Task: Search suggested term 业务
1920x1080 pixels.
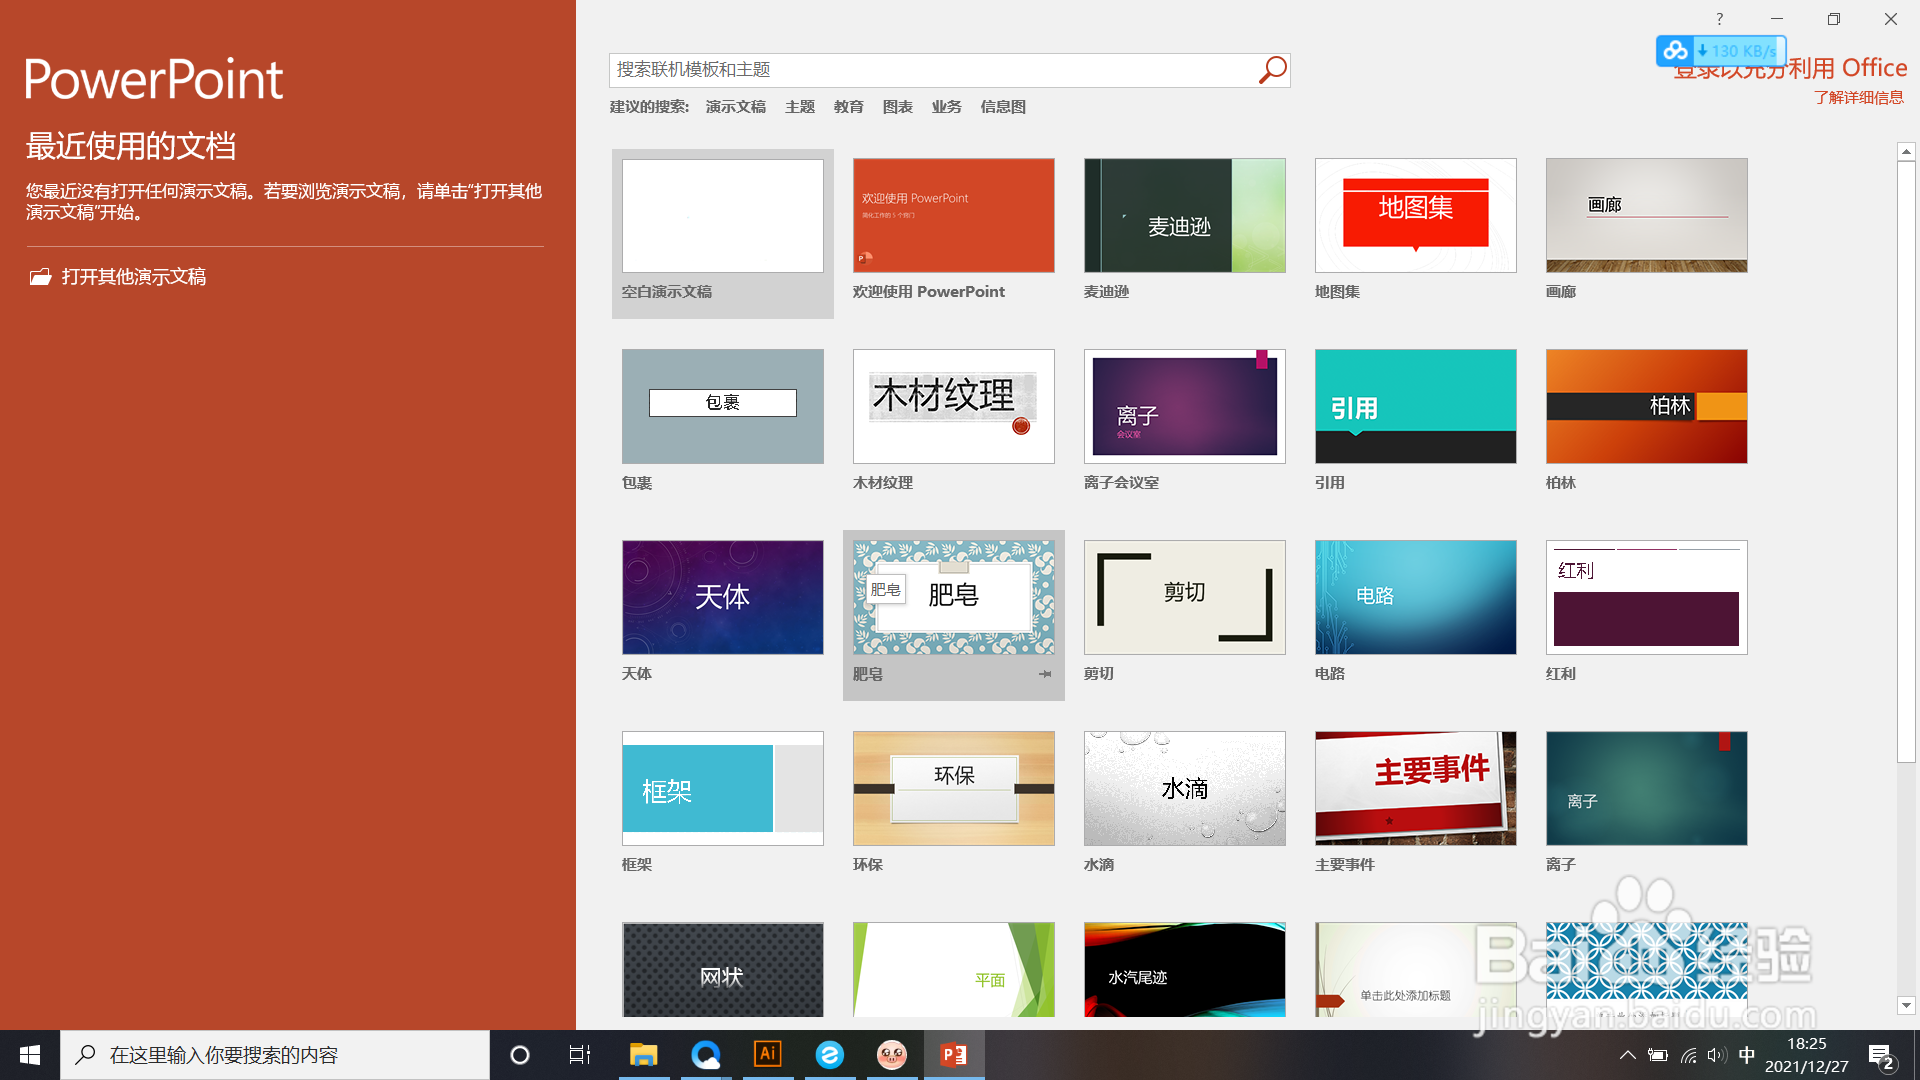Action: coord(947,107)
